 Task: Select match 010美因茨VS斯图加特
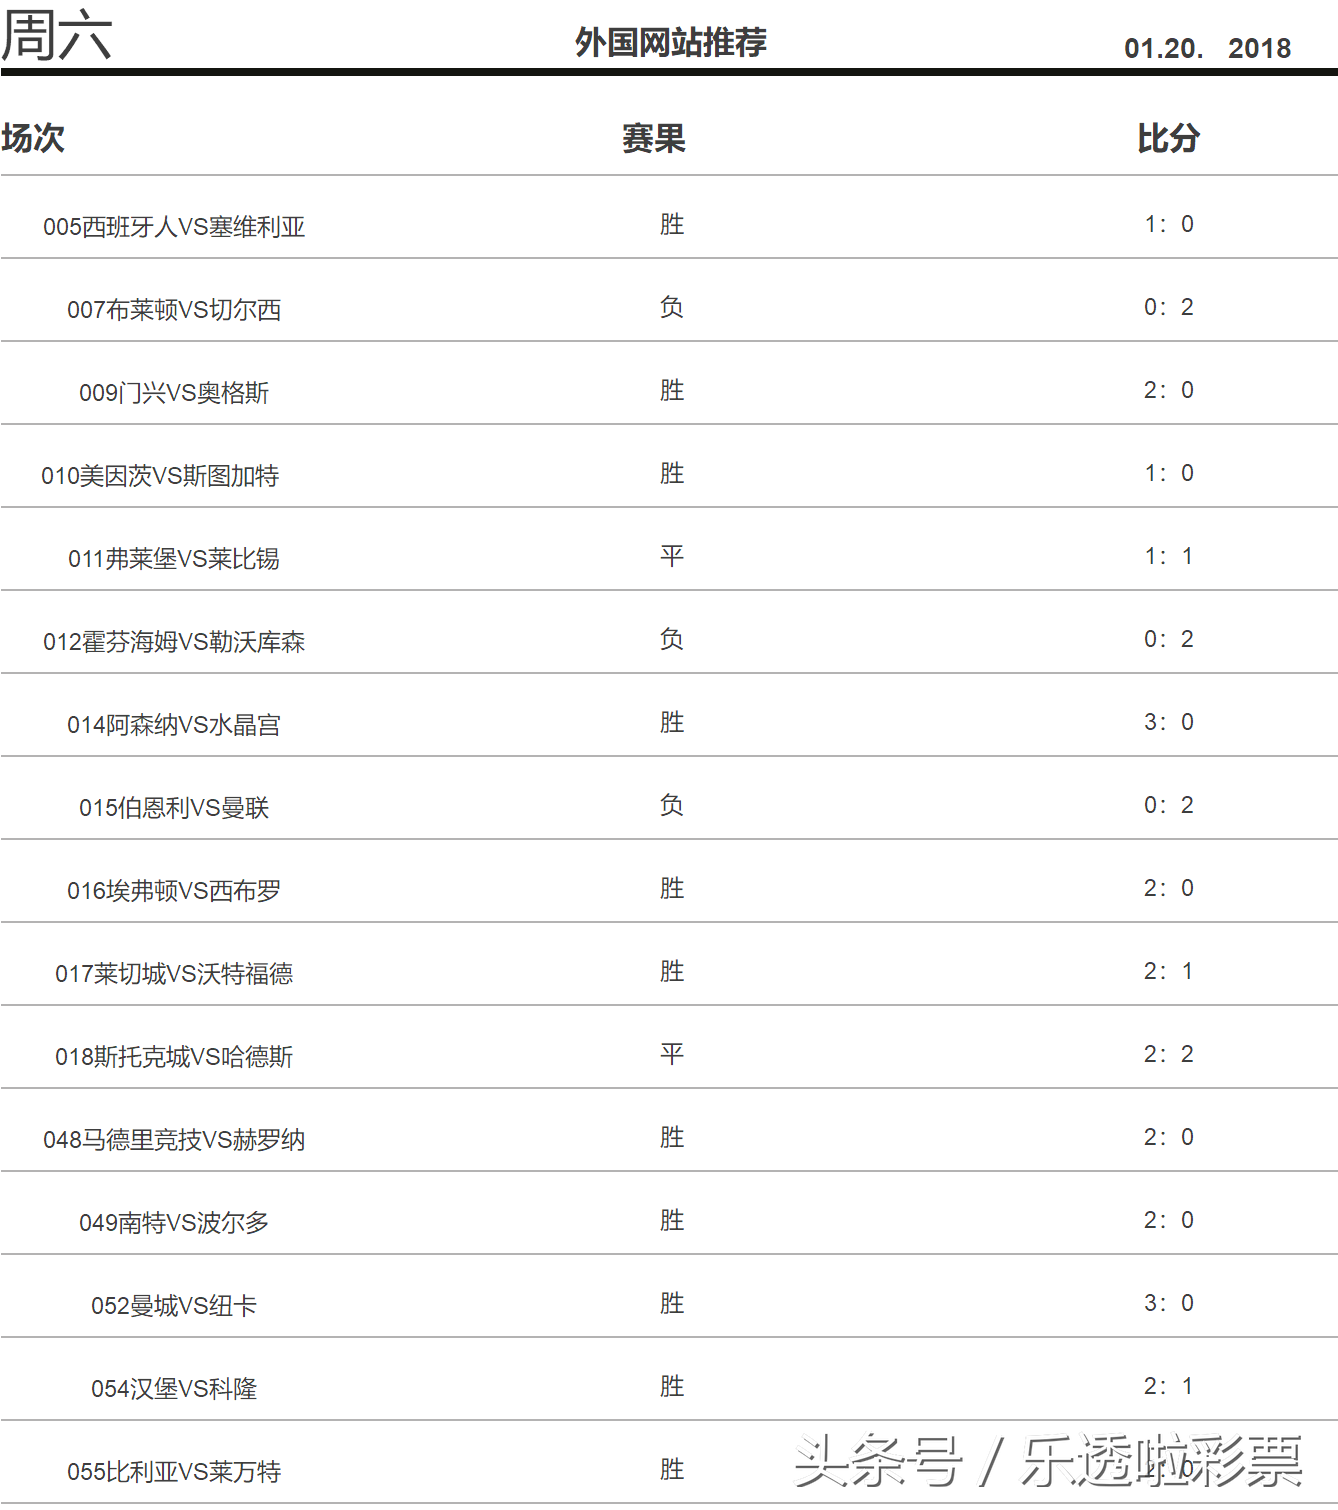tap(160, 476)
